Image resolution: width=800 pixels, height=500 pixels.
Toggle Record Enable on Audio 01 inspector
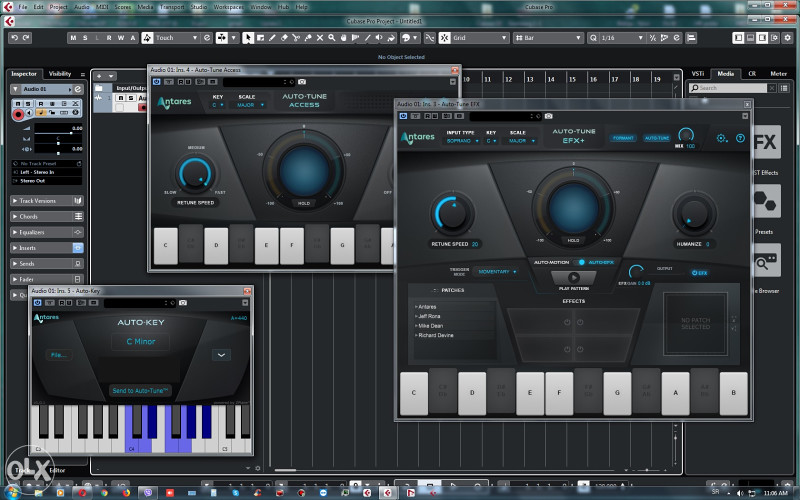click(x=18, y=115)
